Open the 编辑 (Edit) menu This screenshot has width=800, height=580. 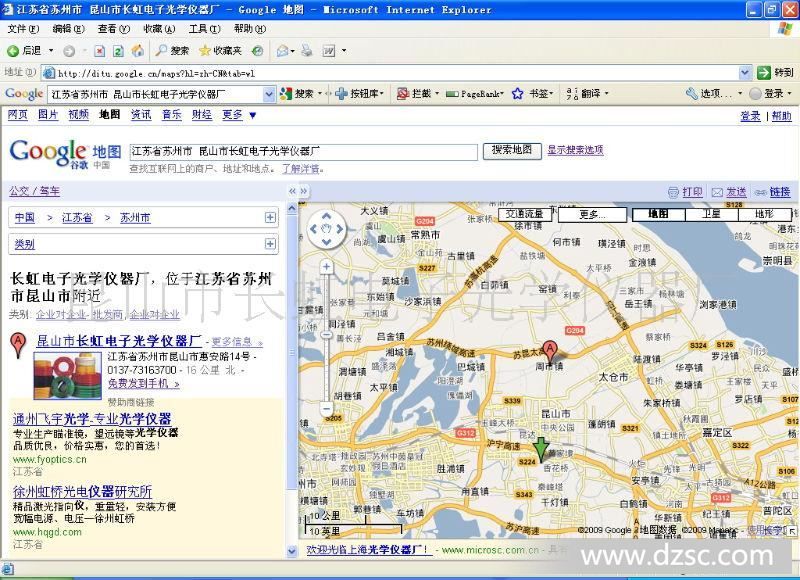coord(68,29)
